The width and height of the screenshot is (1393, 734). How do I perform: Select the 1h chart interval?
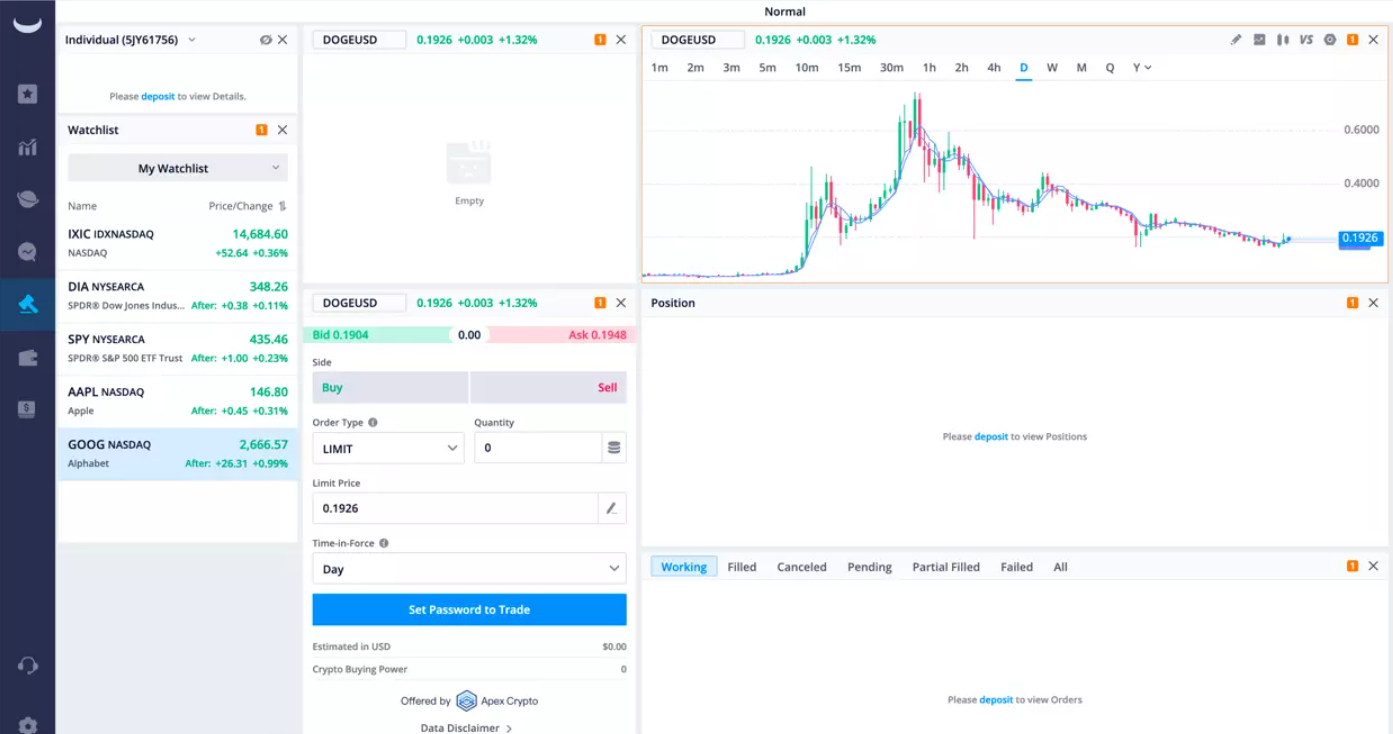pyautogui.click(x=929, y=68)
